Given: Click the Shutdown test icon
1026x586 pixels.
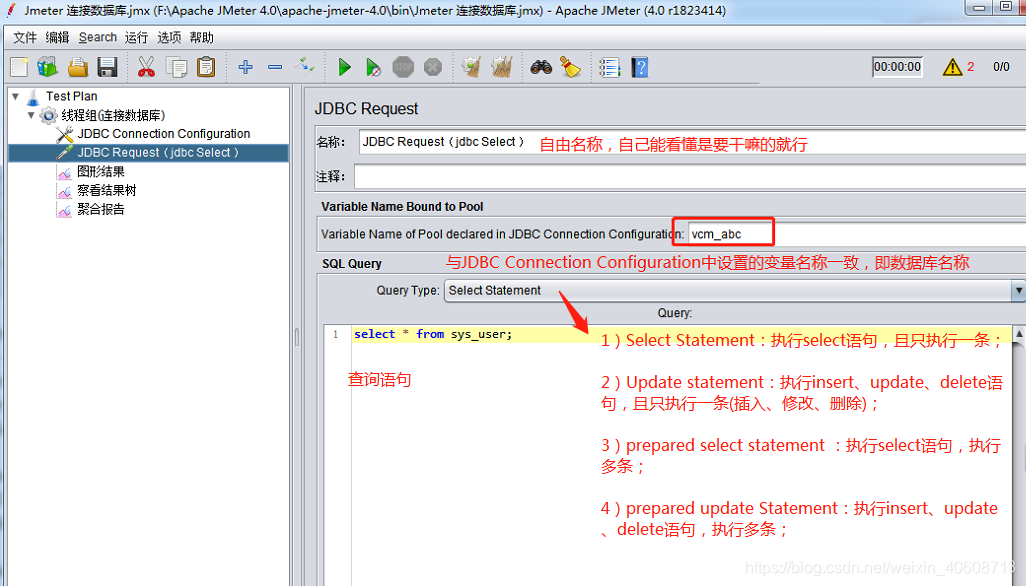Looking at the screenshot, I should (x=433, y=67).
